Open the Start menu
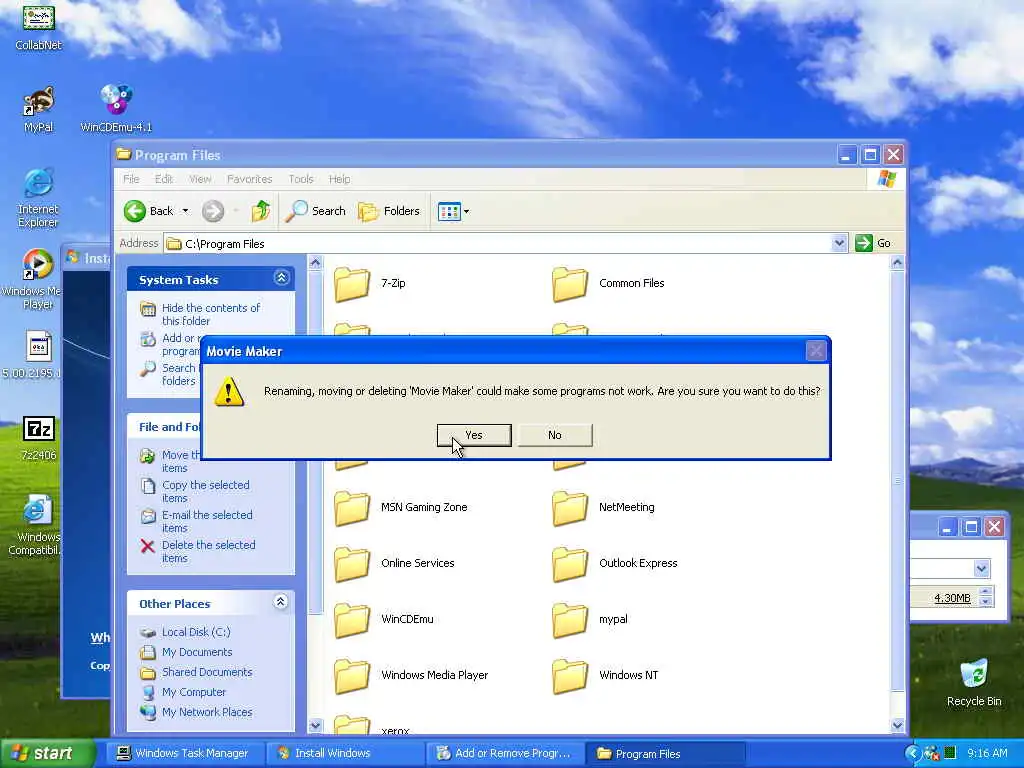The image size is (1024, 768). tap(47, 753)
